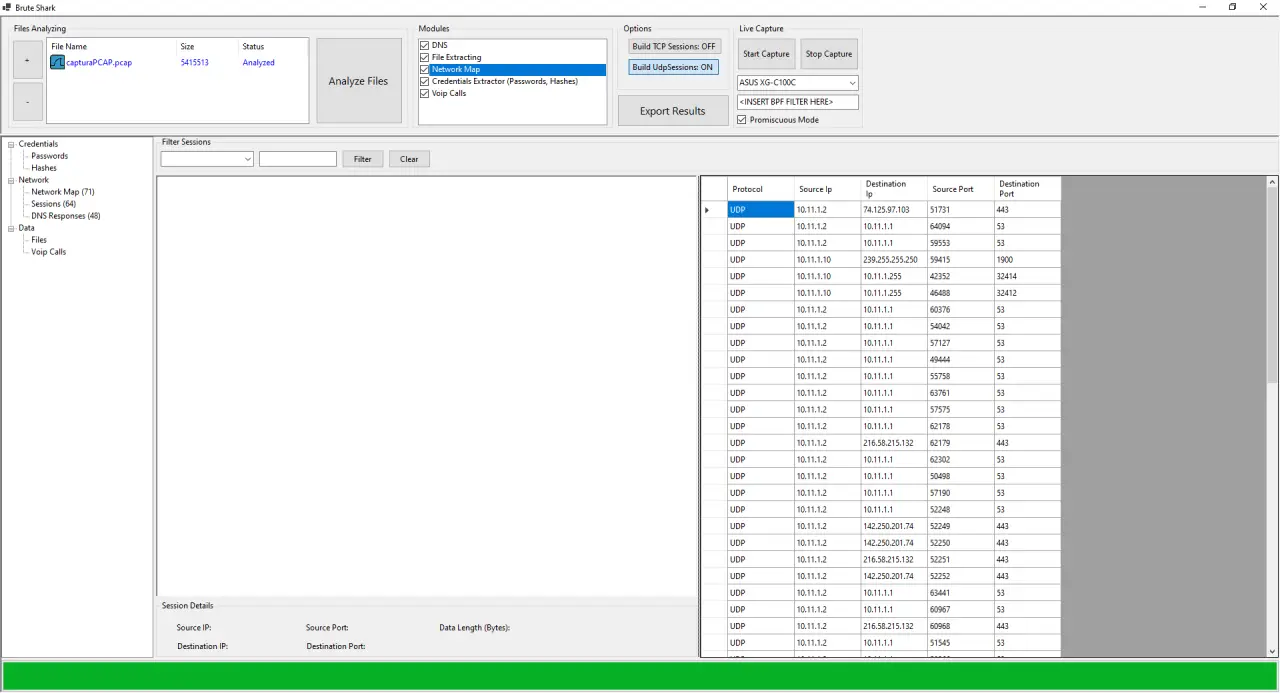The image size is (1280, 693).
Task: Click Start Capture button
Action: click(766, 54)
